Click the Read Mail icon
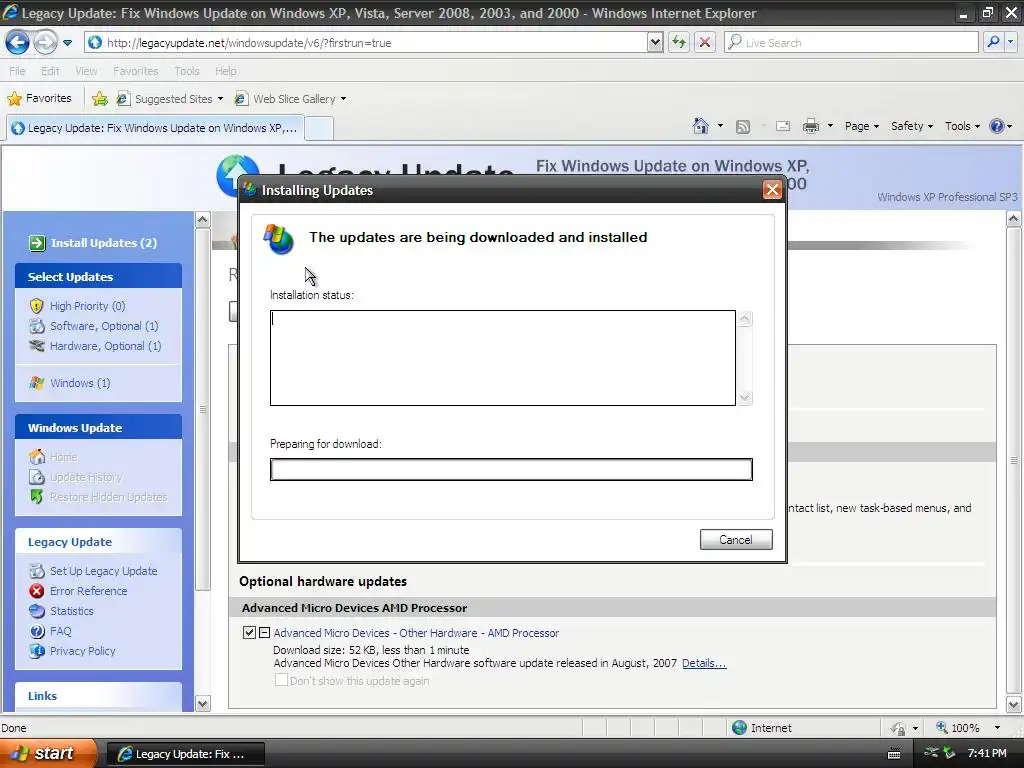Image resolution: width=1024 pixels, height=768 pixels. point(783,126)
